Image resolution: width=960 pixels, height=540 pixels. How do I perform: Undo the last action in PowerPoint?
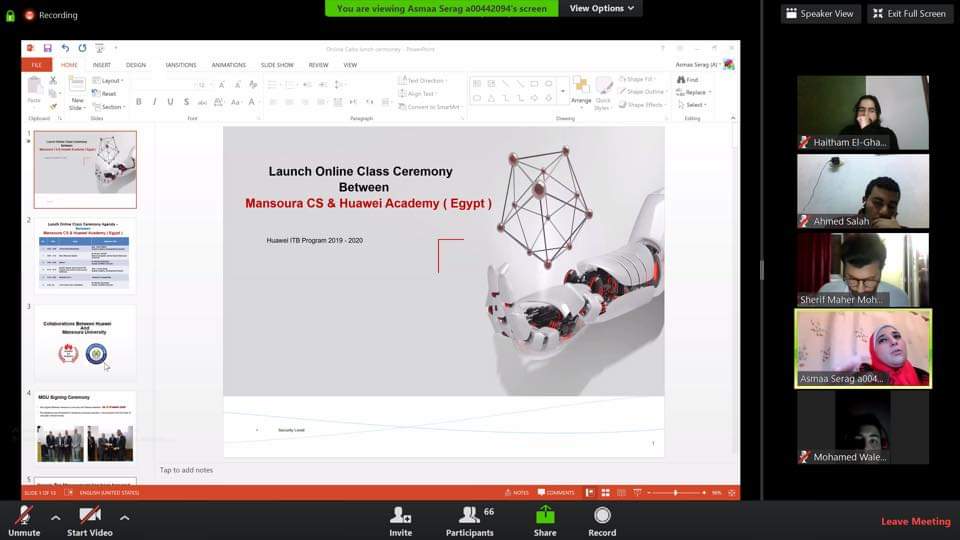[65, 48]
